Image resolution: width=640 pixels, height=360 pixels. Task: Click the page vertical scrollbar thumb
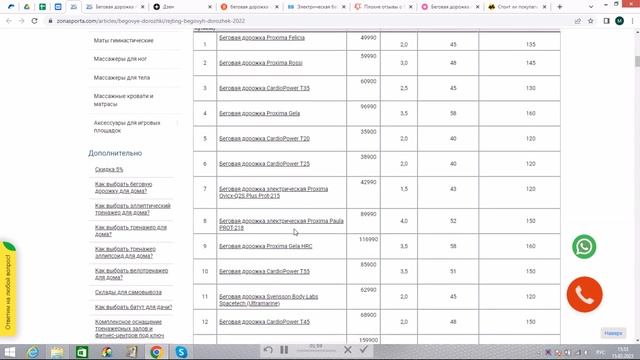tap(637, 61)
